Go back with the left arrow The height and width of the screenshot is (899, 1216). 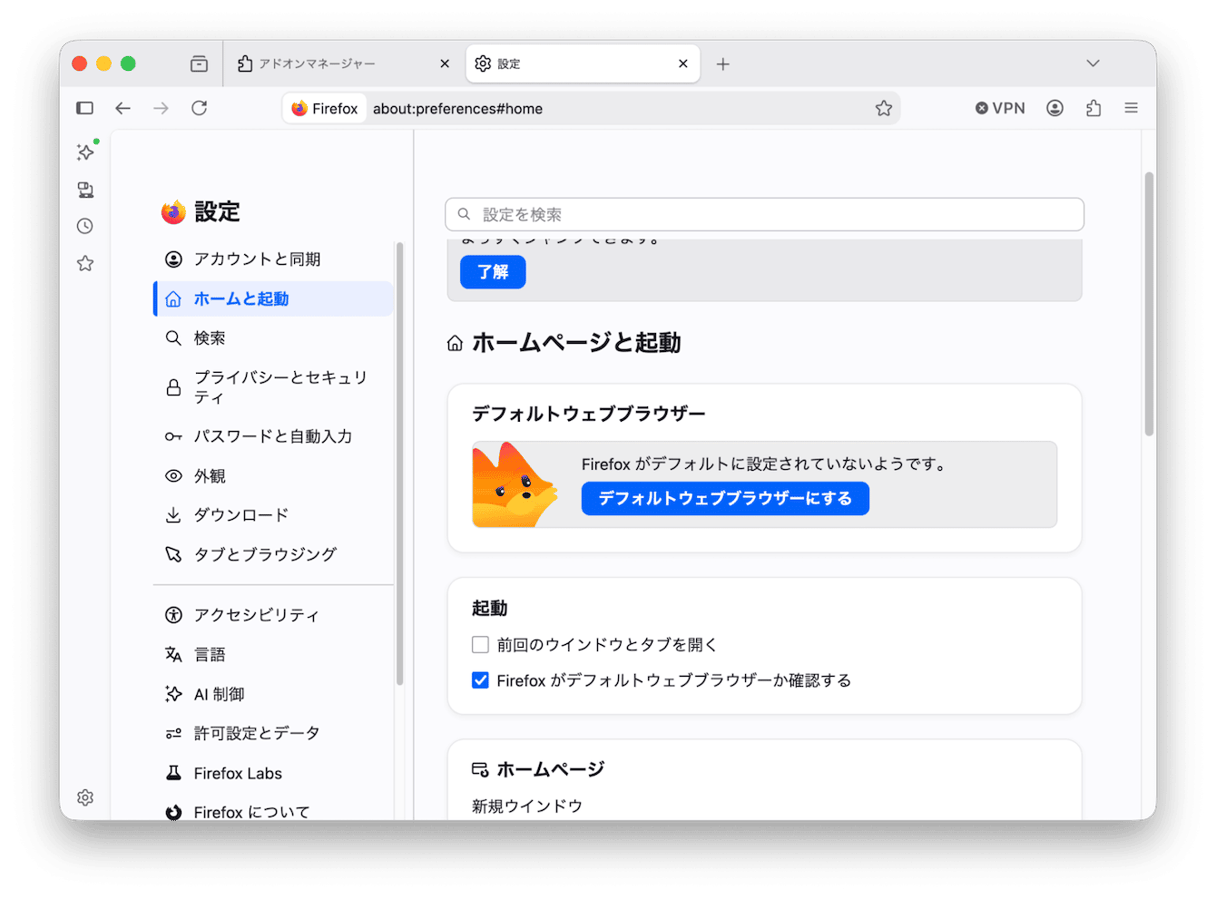pos(123,108)
